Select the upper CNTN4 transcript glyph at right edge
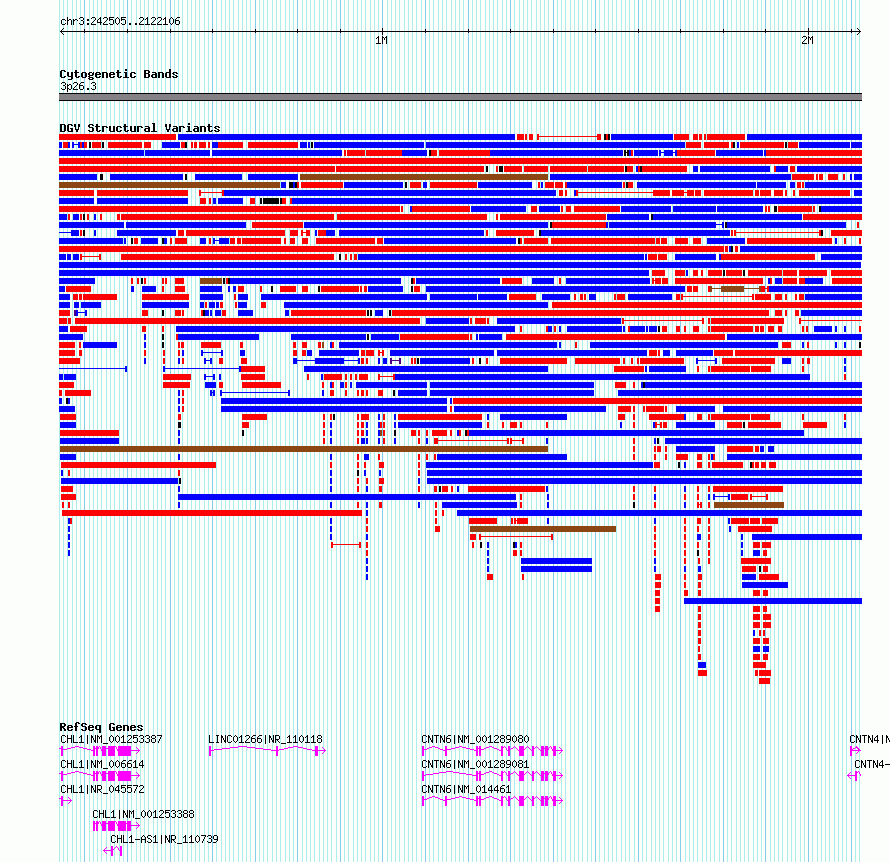The image size is (890, 862). pyautogui.click(x=855, y=751)
